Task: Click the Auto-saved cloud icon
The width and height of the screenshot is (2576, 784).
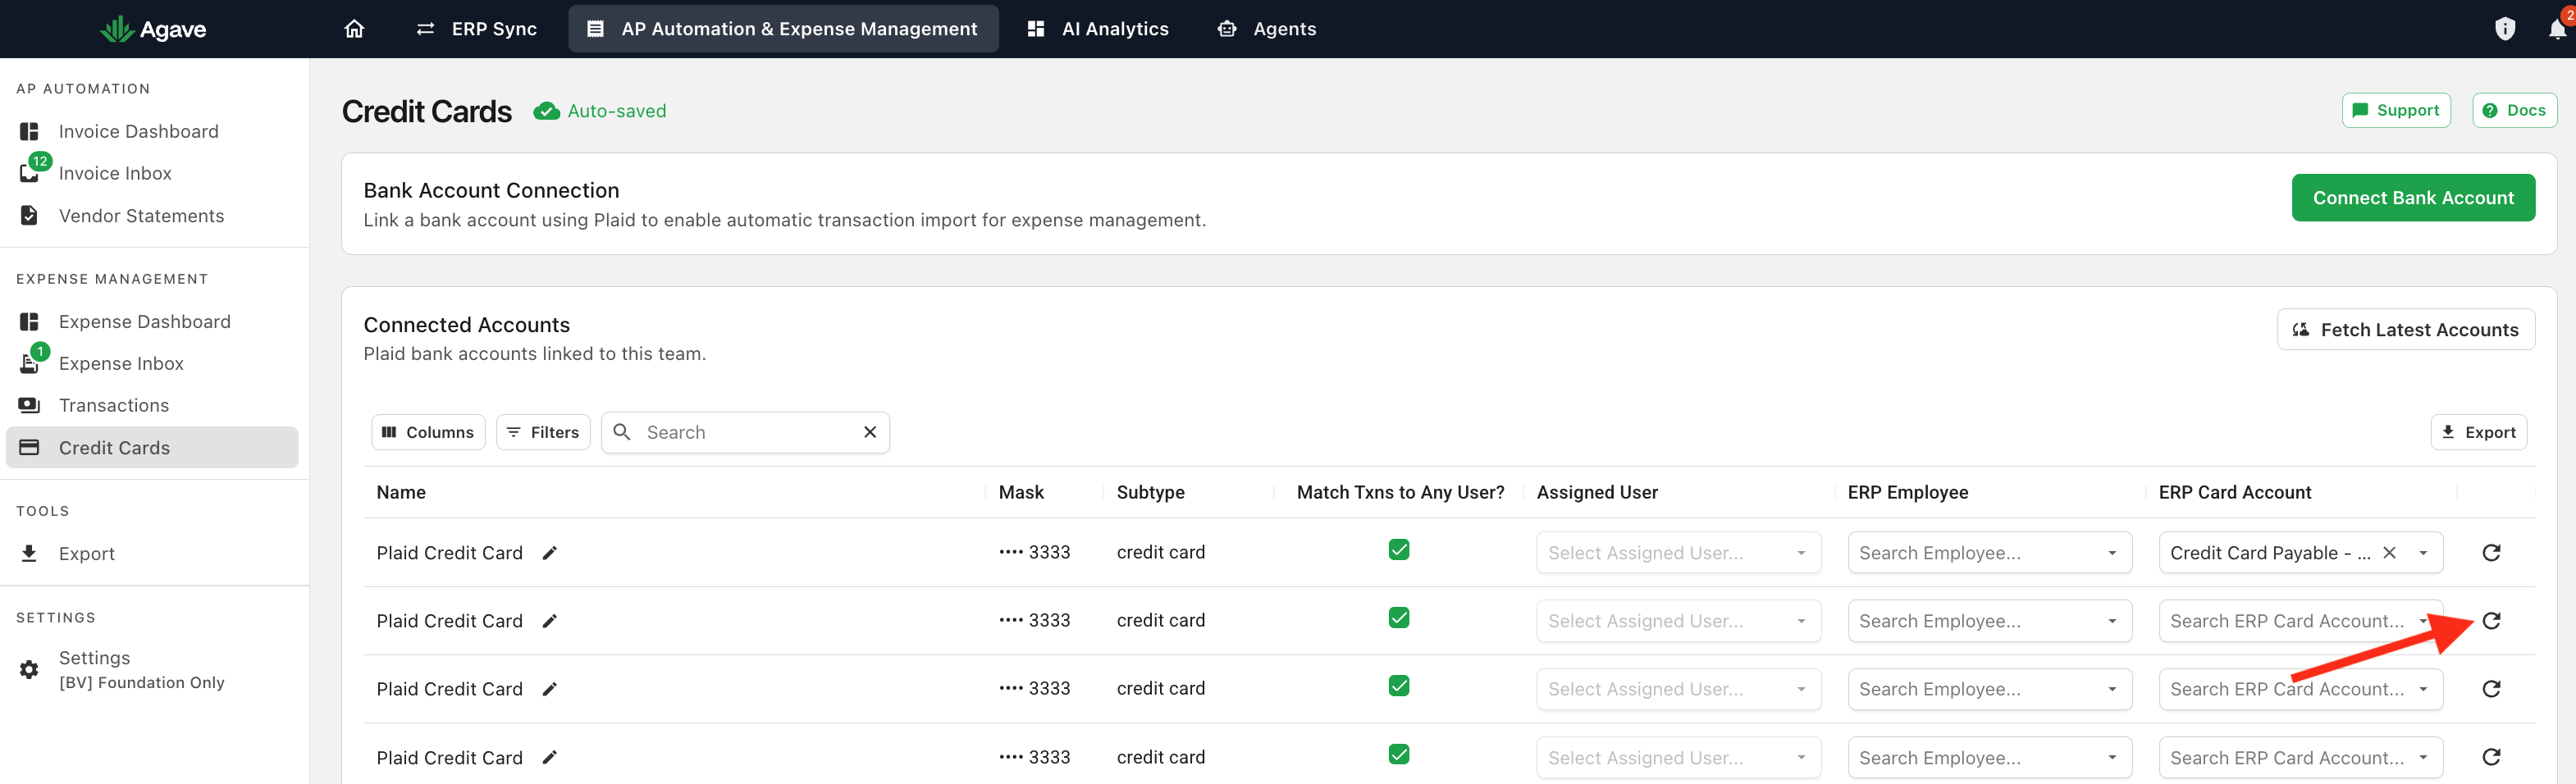Action: (x=546, y=111)
